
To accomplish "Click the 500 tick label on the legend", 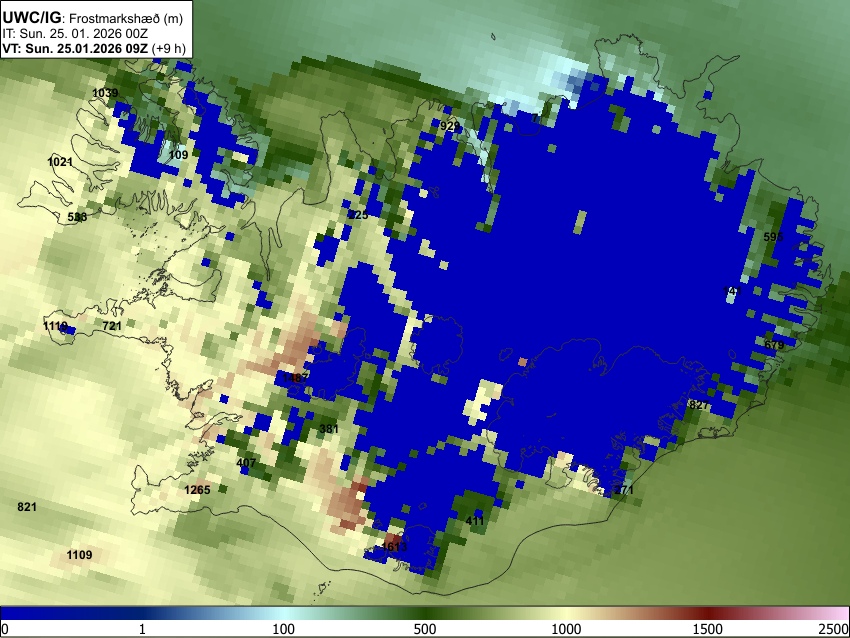I will click(425, 629).
